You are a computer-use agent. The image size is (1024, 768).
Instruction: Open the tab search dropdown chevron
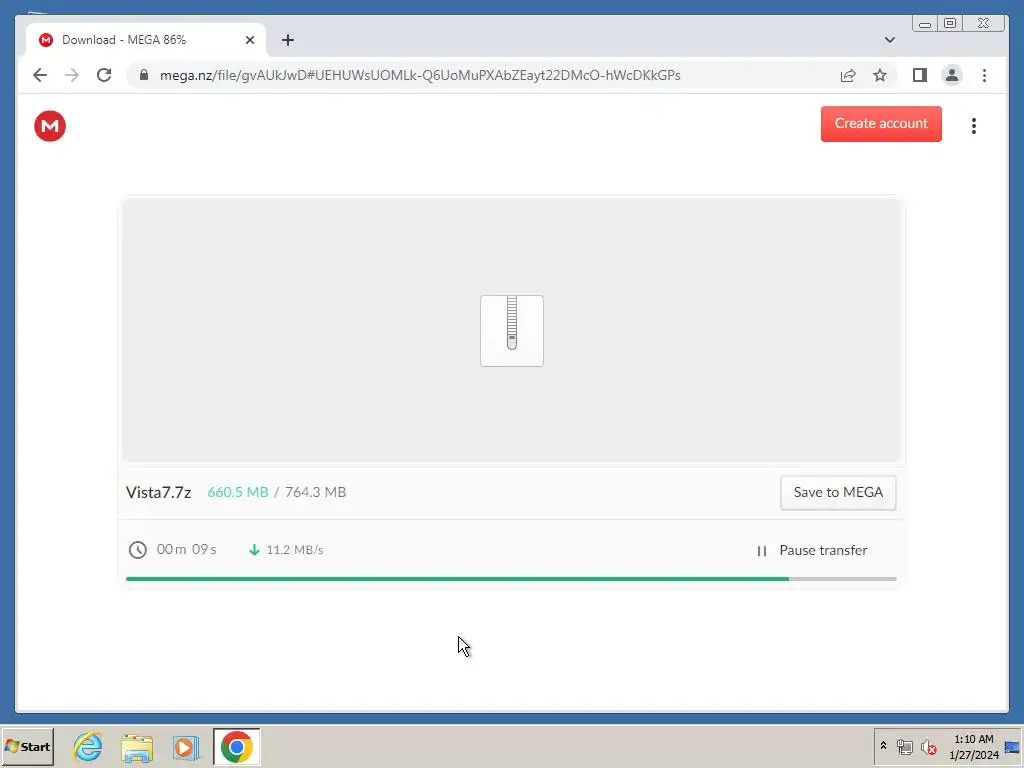click(889, 40)
